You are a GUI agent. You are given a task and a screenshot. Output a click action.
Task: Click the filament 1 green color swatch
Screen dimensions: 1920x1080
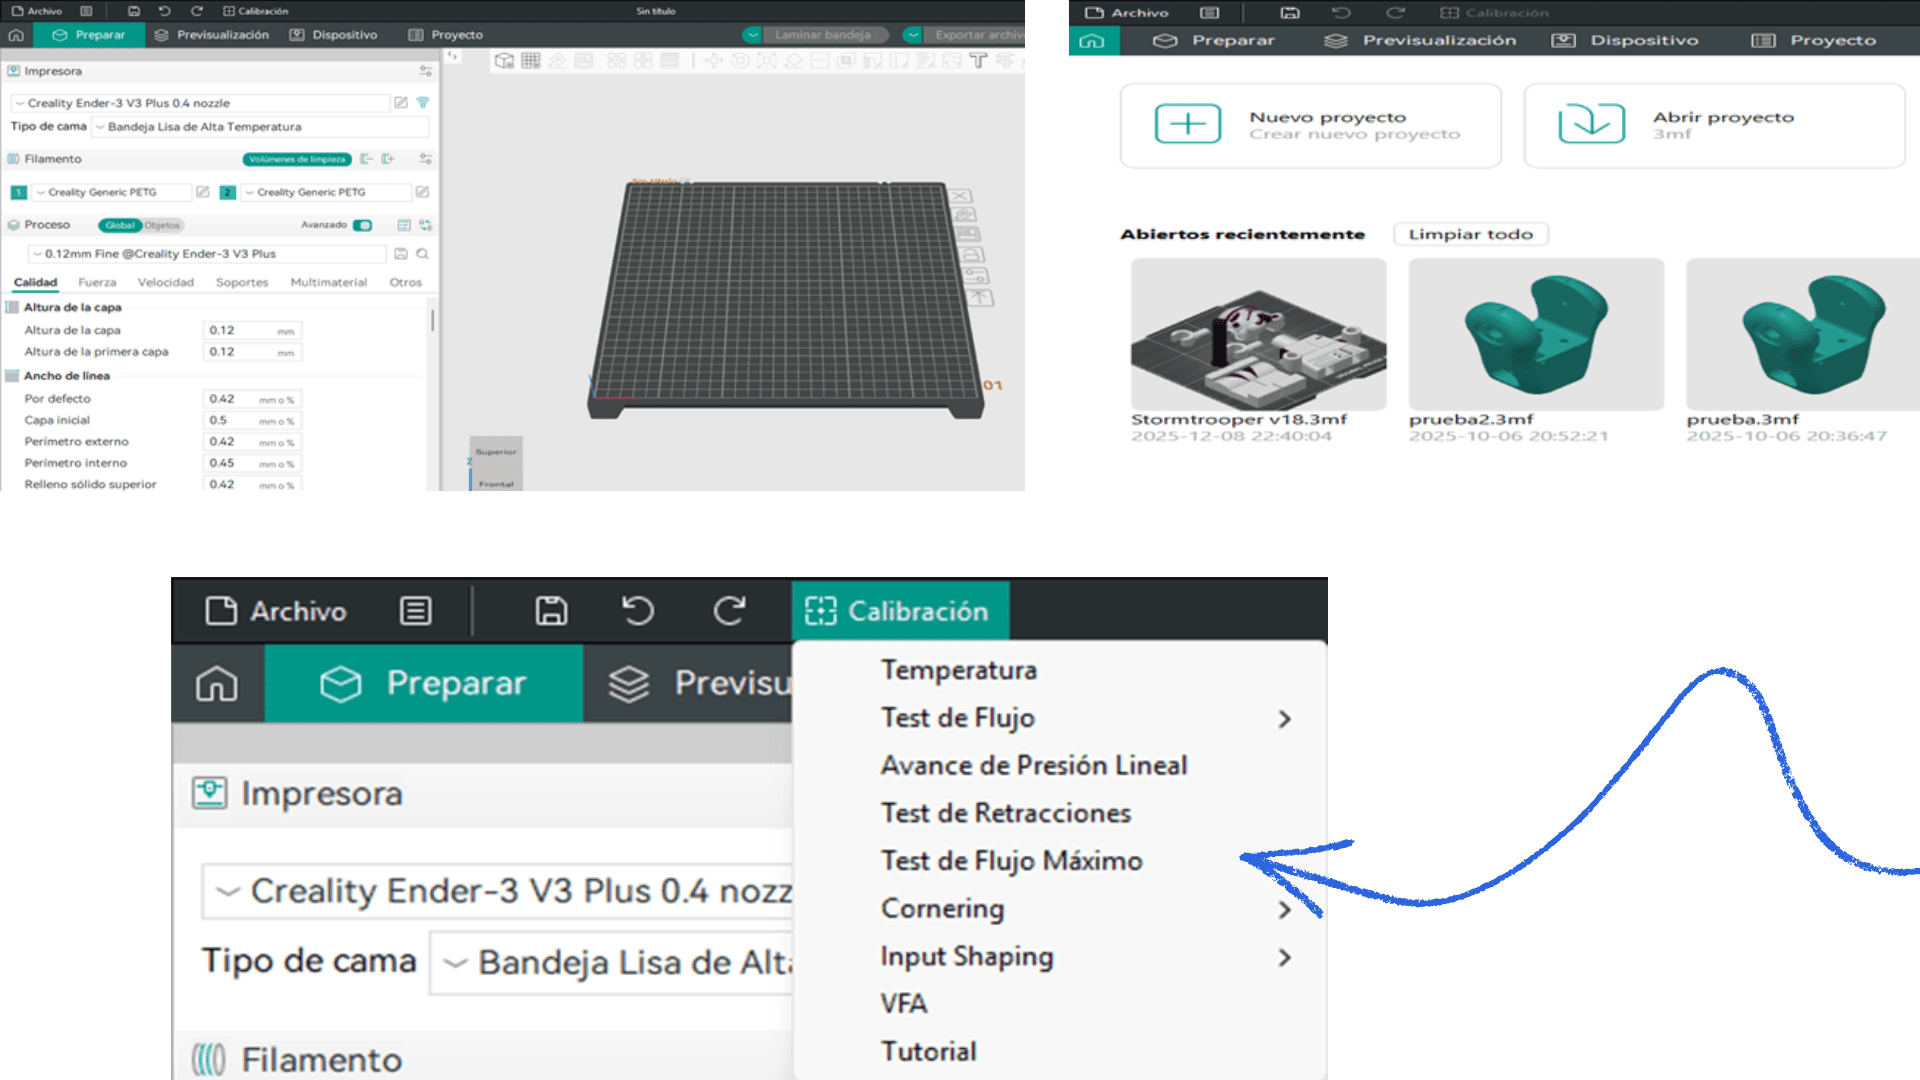coord(19,192)
